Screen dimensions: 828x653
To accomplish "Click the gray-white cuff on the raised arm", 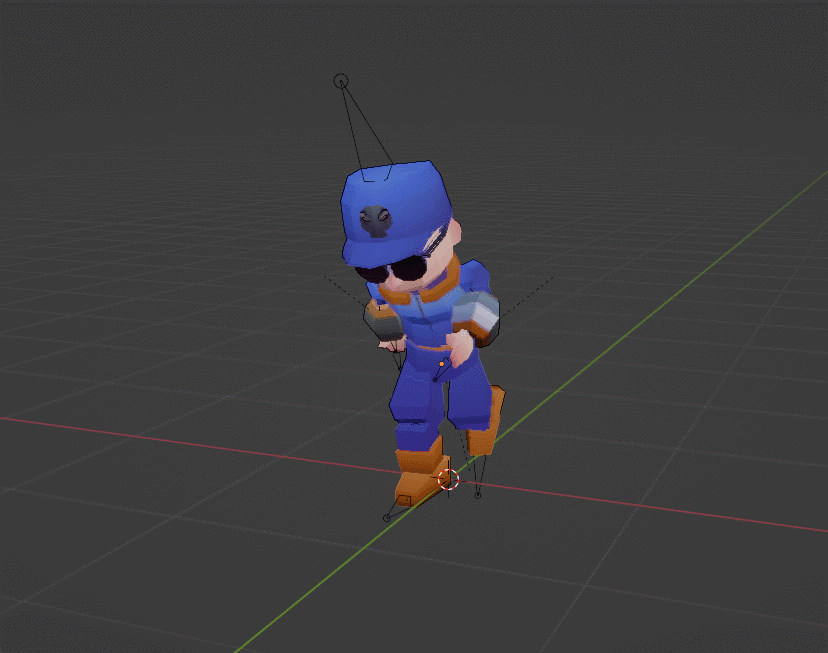I will coord(477,315).
